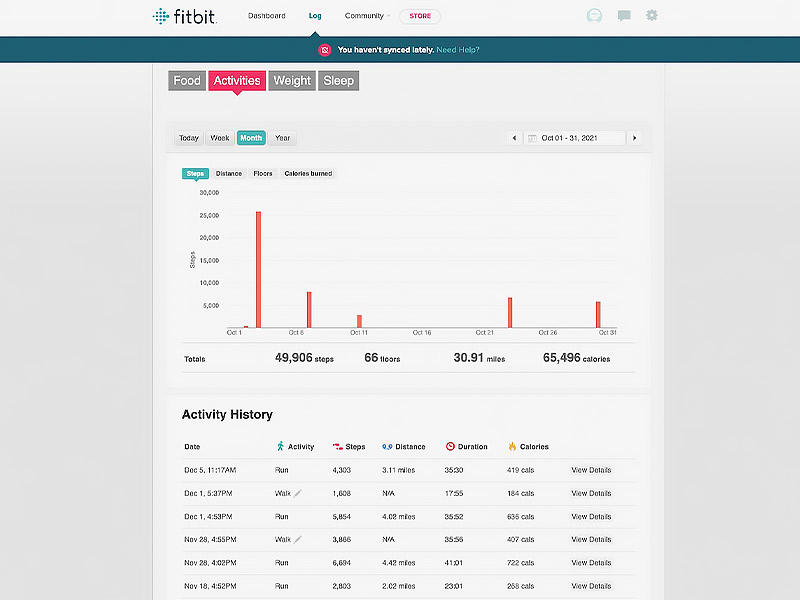Show Steps chart

pyautogui.click(x=195, y=173)
